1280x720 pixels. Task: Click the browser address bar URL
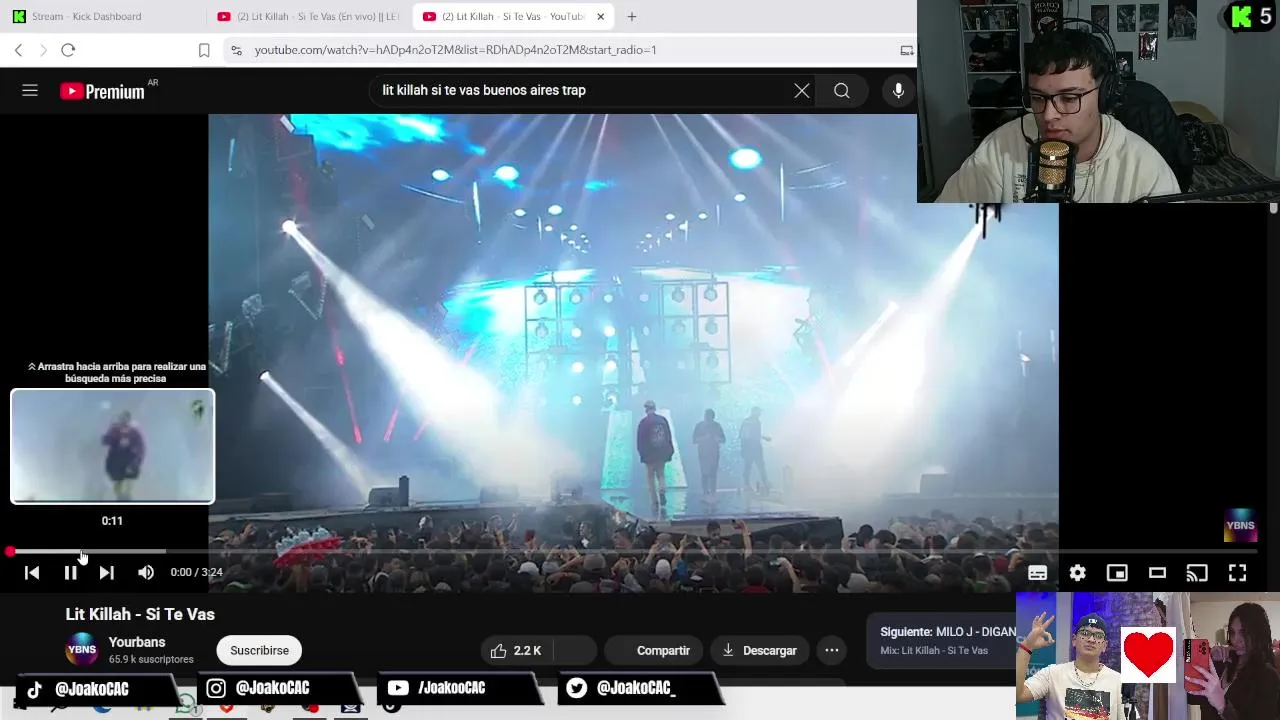[455, 50]
